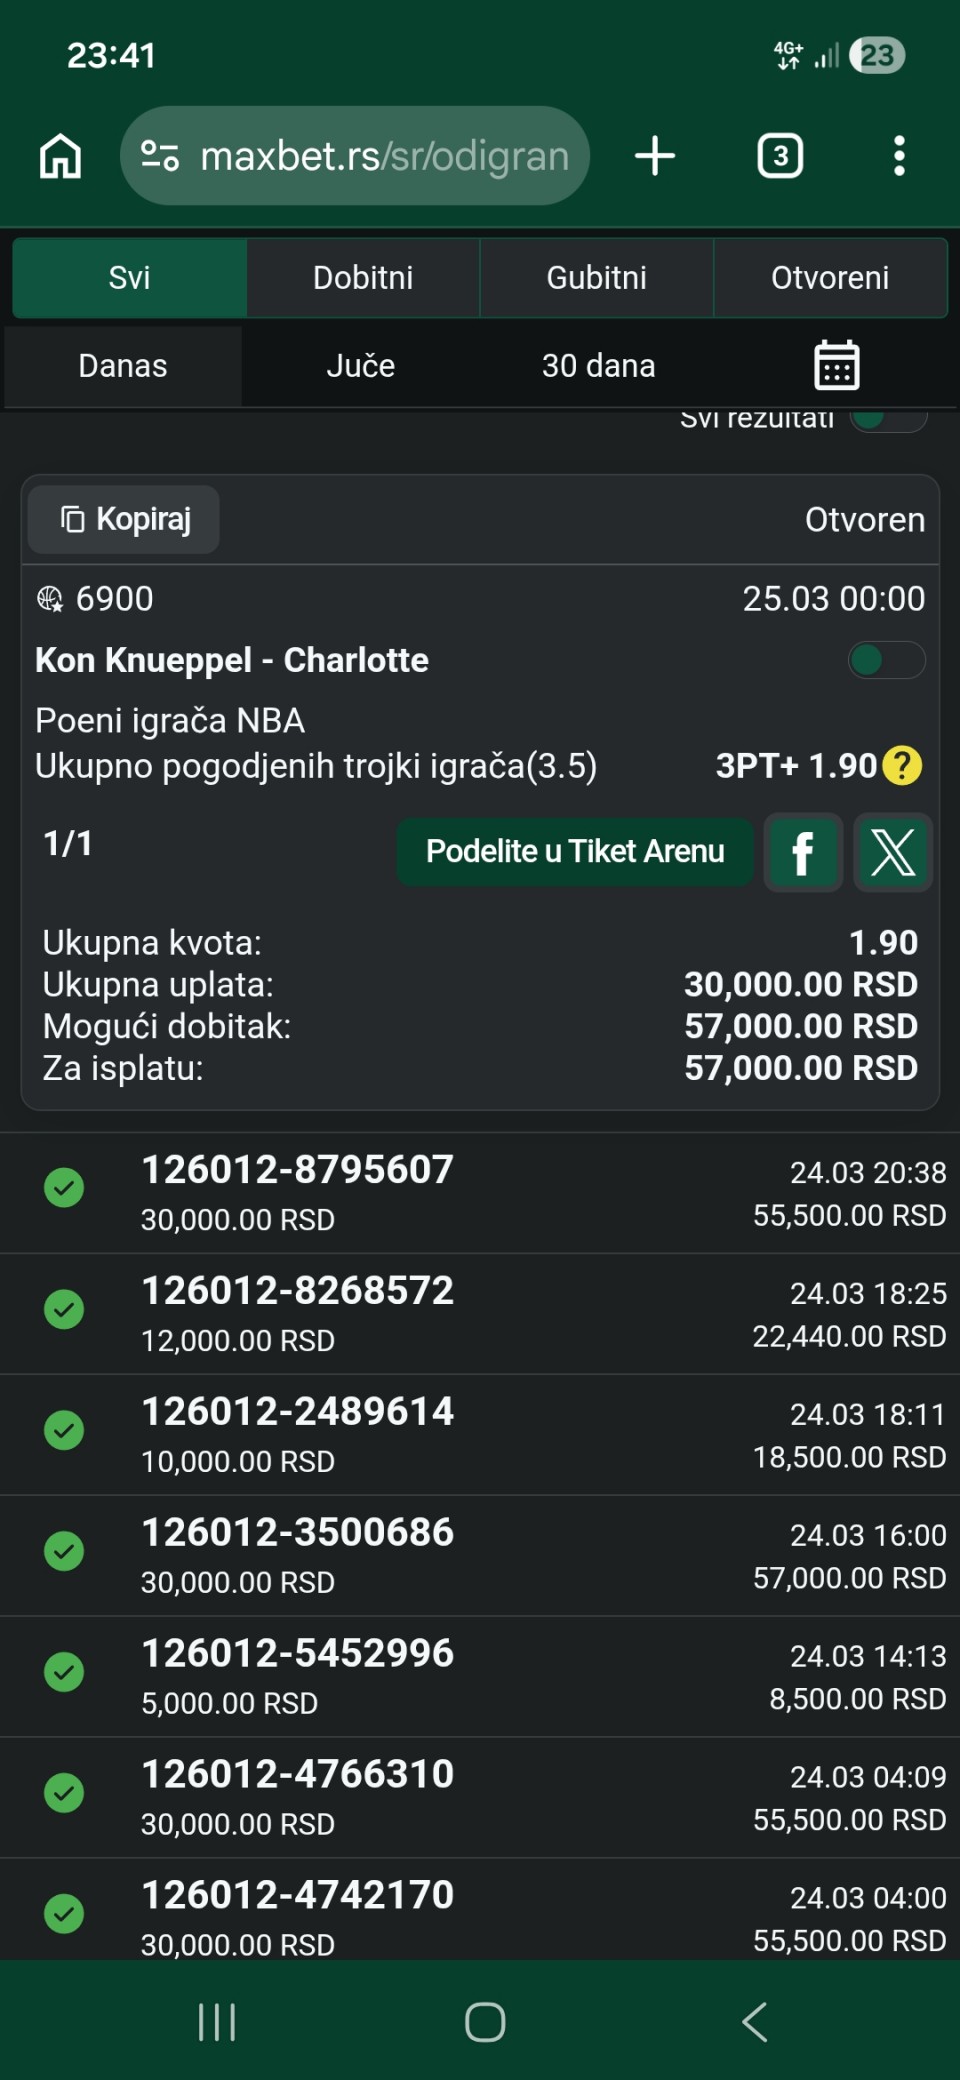Expand ticket 126012-8795607
The image size is (960, 2080).
(480, 1192)
